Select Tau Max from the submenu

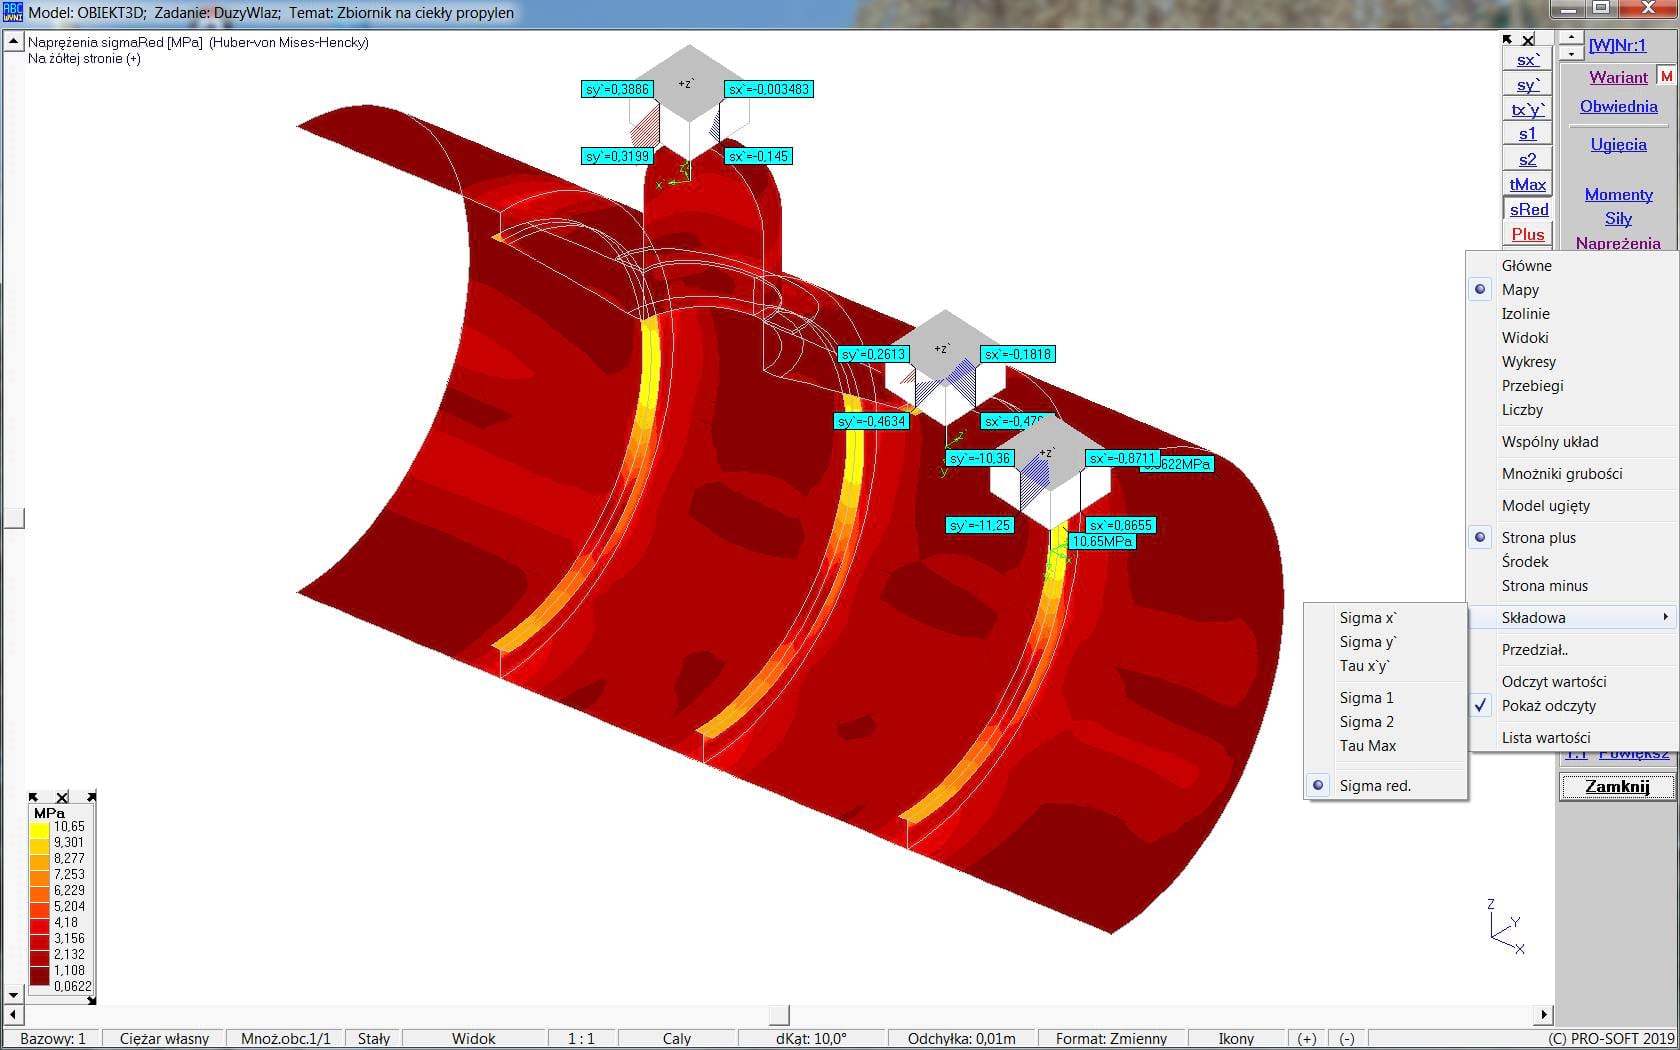pos(1367,746)
